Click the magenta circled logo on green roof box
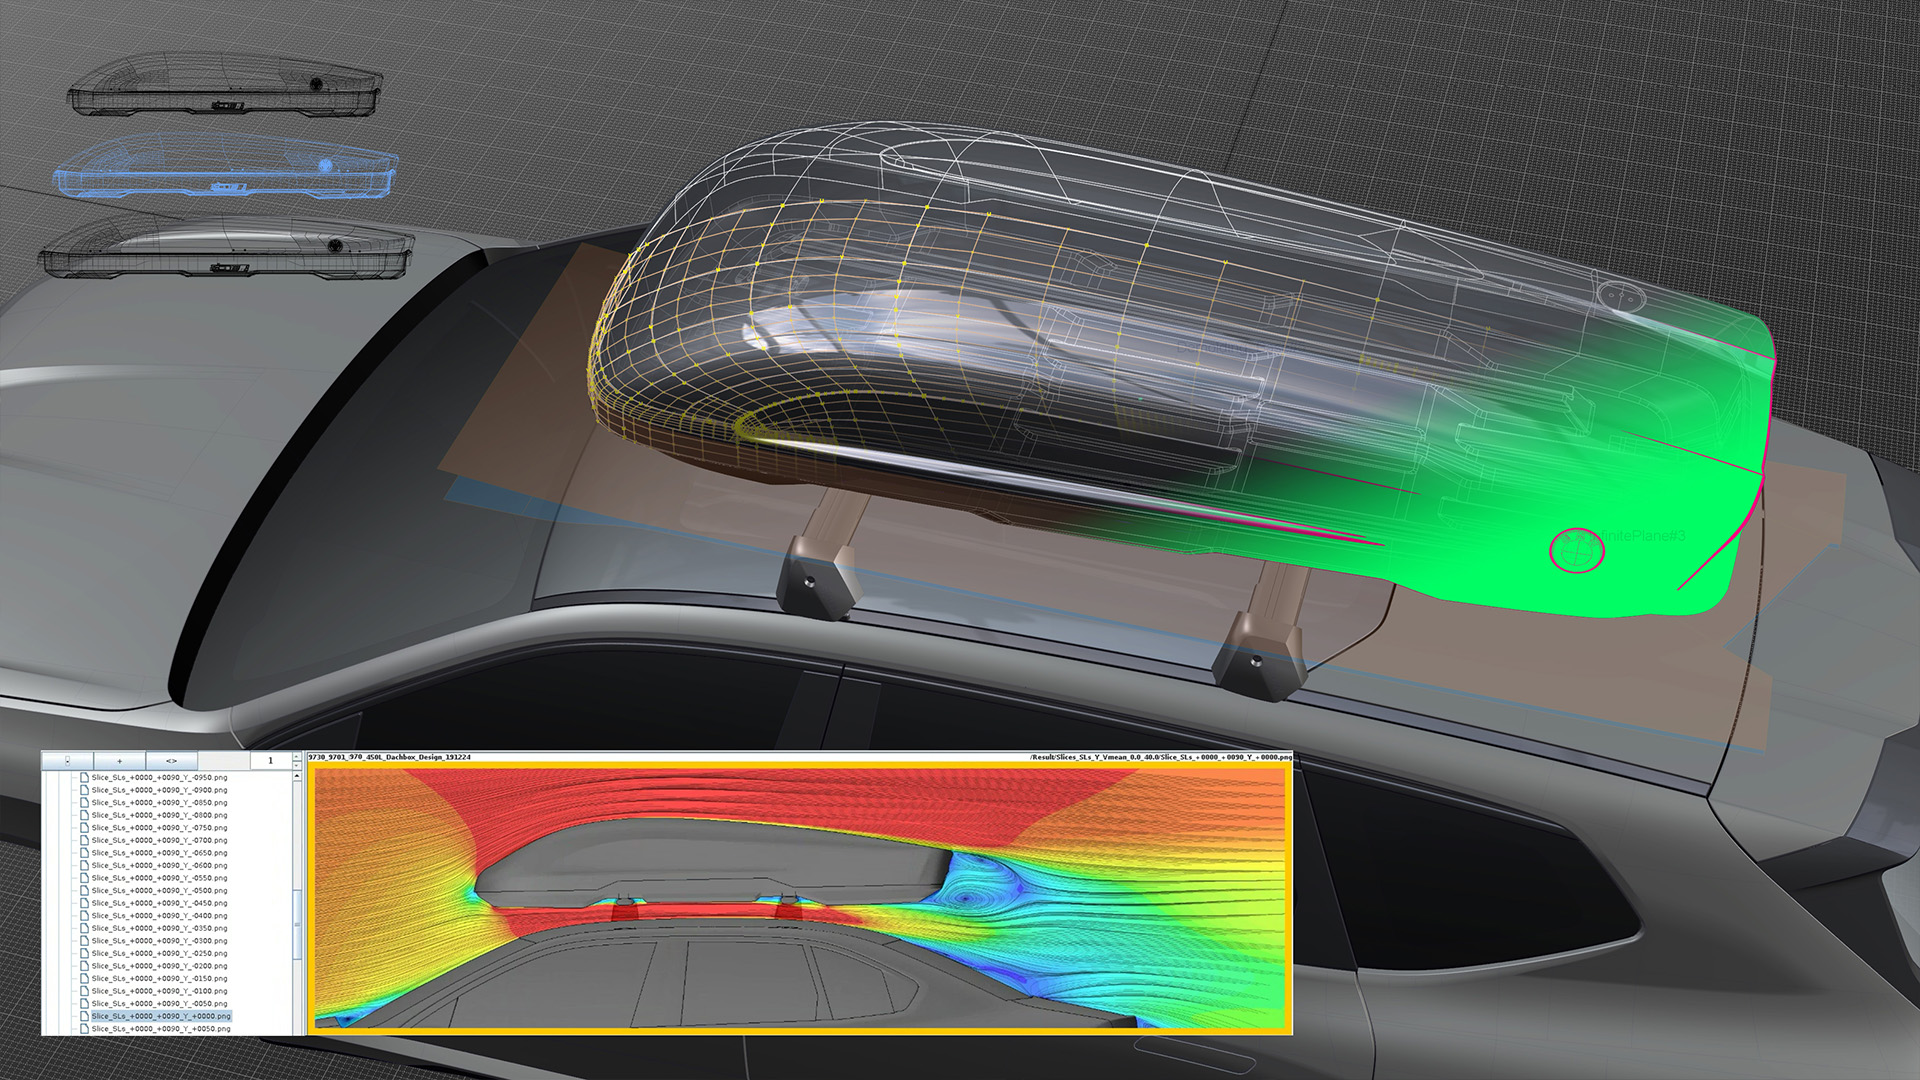The image size is (1920, 1080). point(1577,550)
